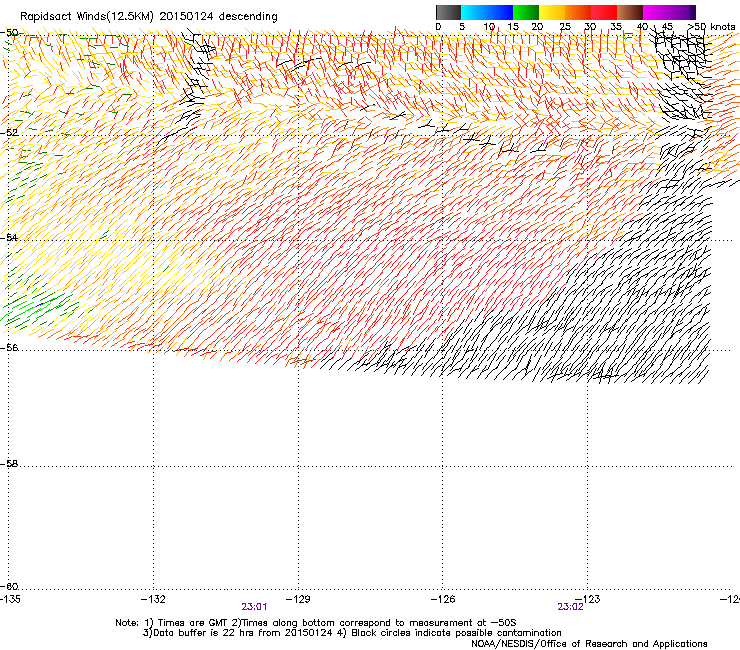Click the latitude label -58
Viewport: 740px width, 650px height.
[x=9, y=464]
